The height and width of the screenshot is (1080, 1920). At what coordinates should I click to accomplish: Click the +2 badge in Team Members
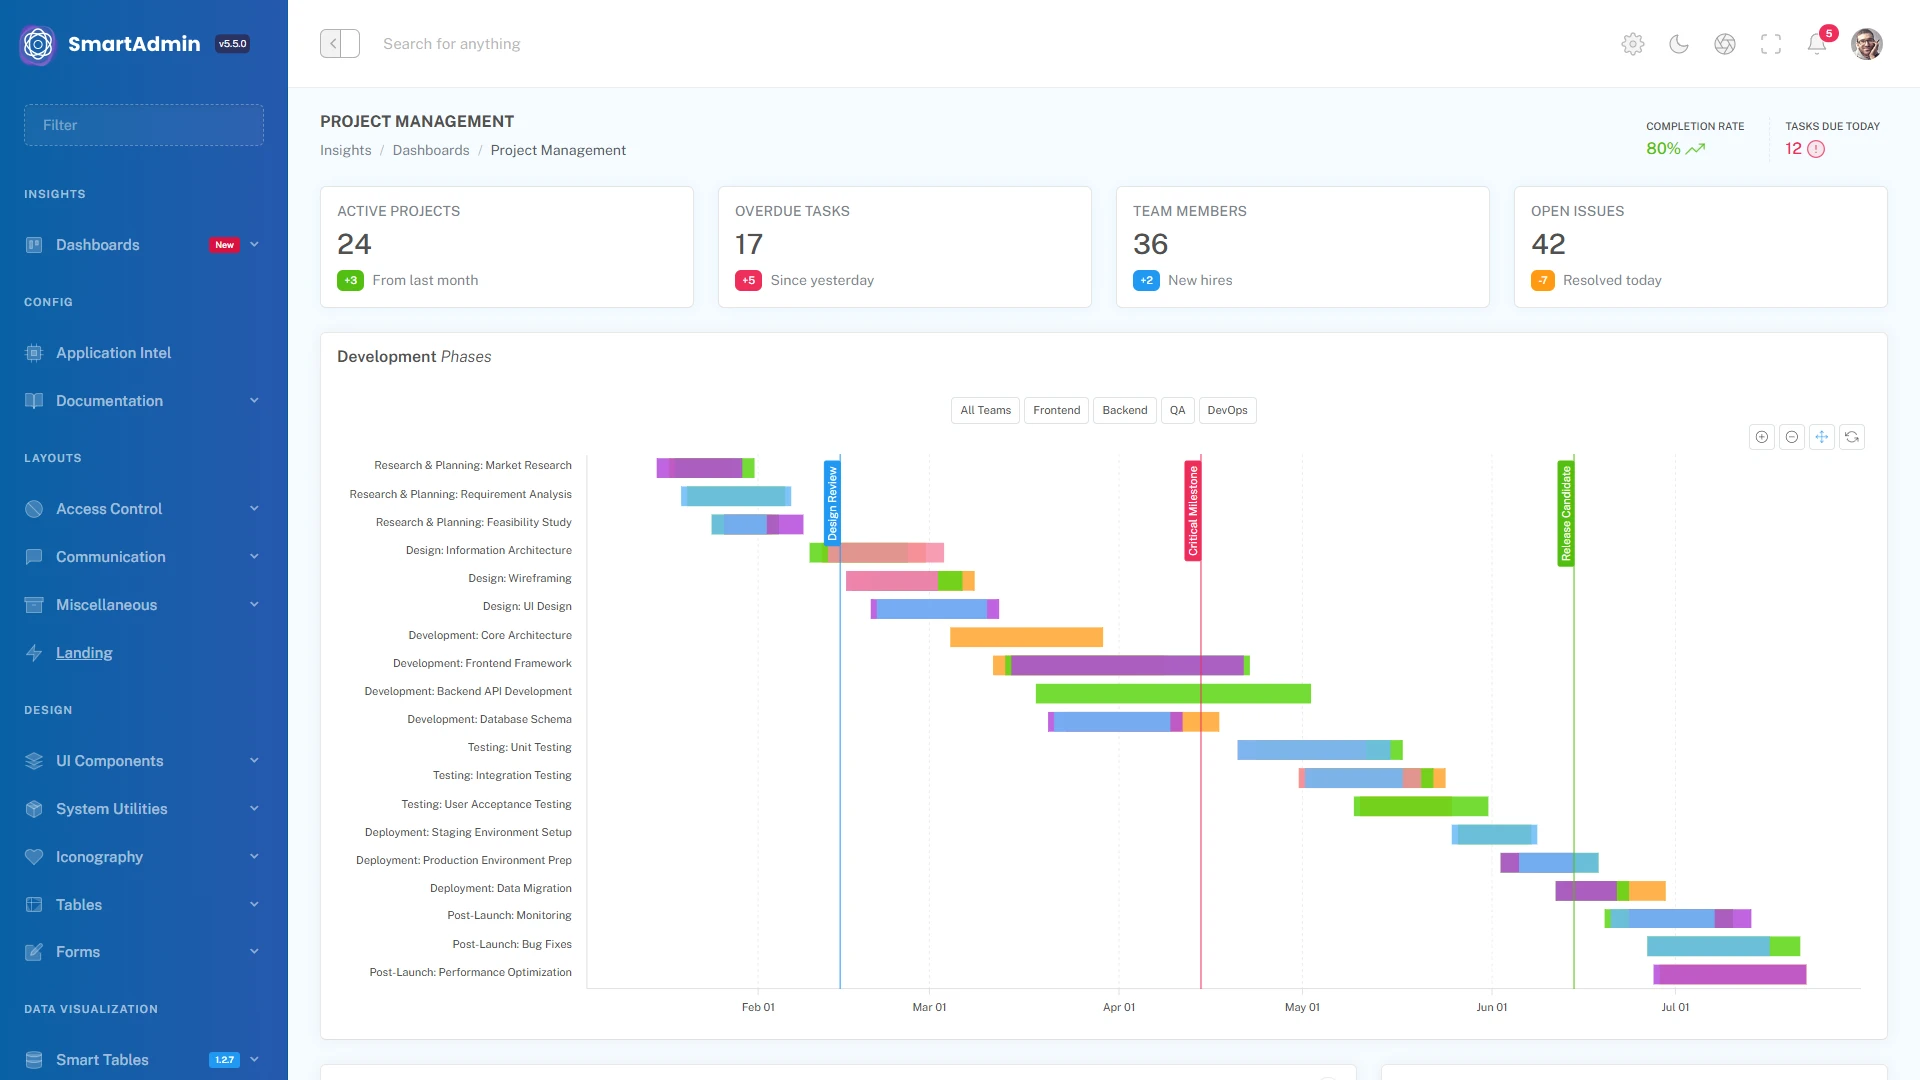pyautogui.click(x=1146, y=281)
